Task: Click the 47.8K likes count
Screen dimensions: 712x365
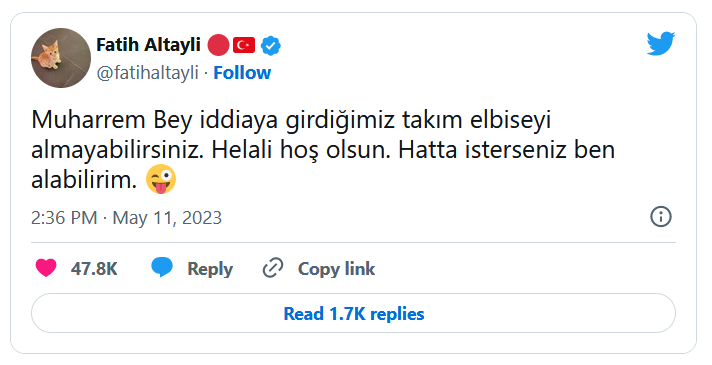Action: pyautogui.click(x=94, y=269)
